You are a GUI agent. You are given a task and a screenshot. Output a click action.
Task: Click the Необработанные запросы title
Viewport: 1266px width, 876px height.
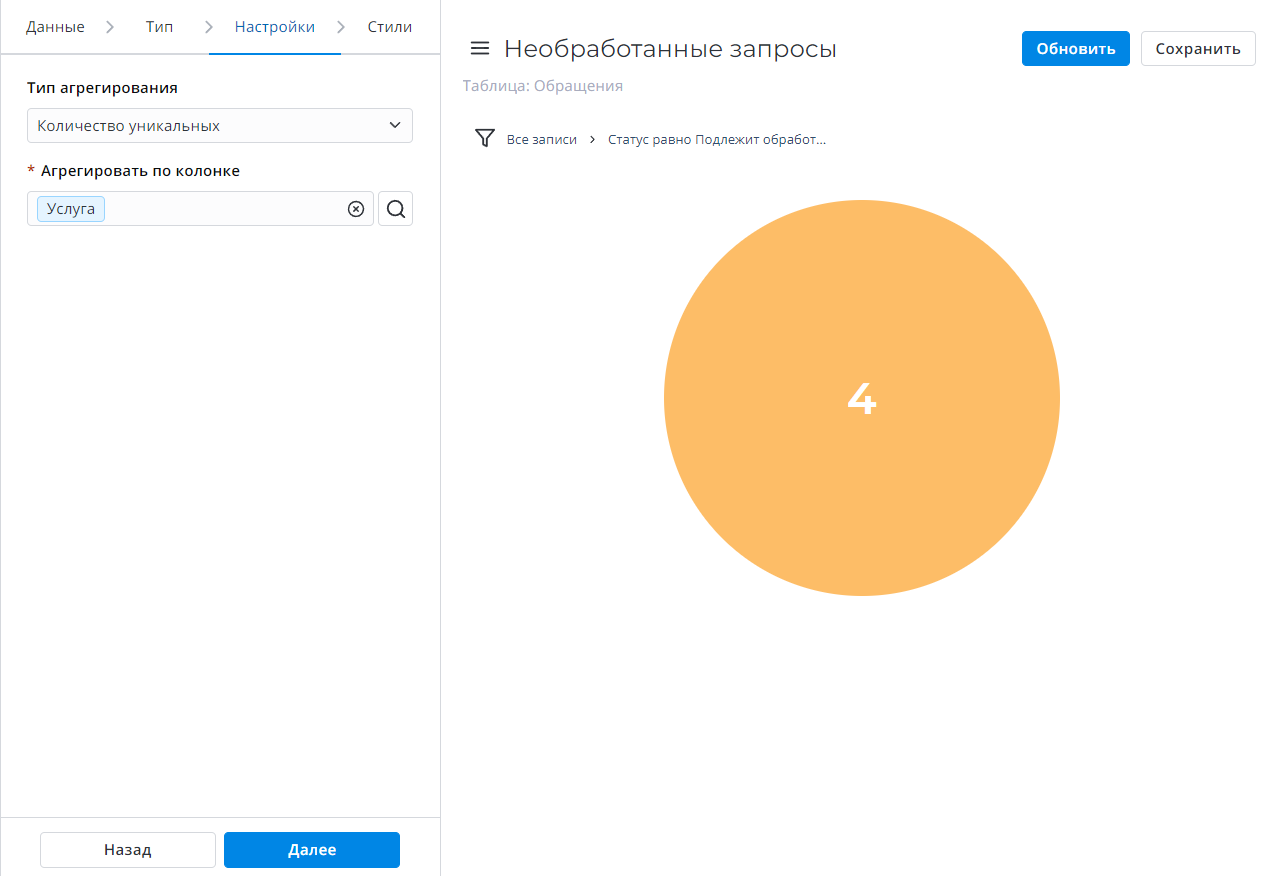(x=670, y=49)
